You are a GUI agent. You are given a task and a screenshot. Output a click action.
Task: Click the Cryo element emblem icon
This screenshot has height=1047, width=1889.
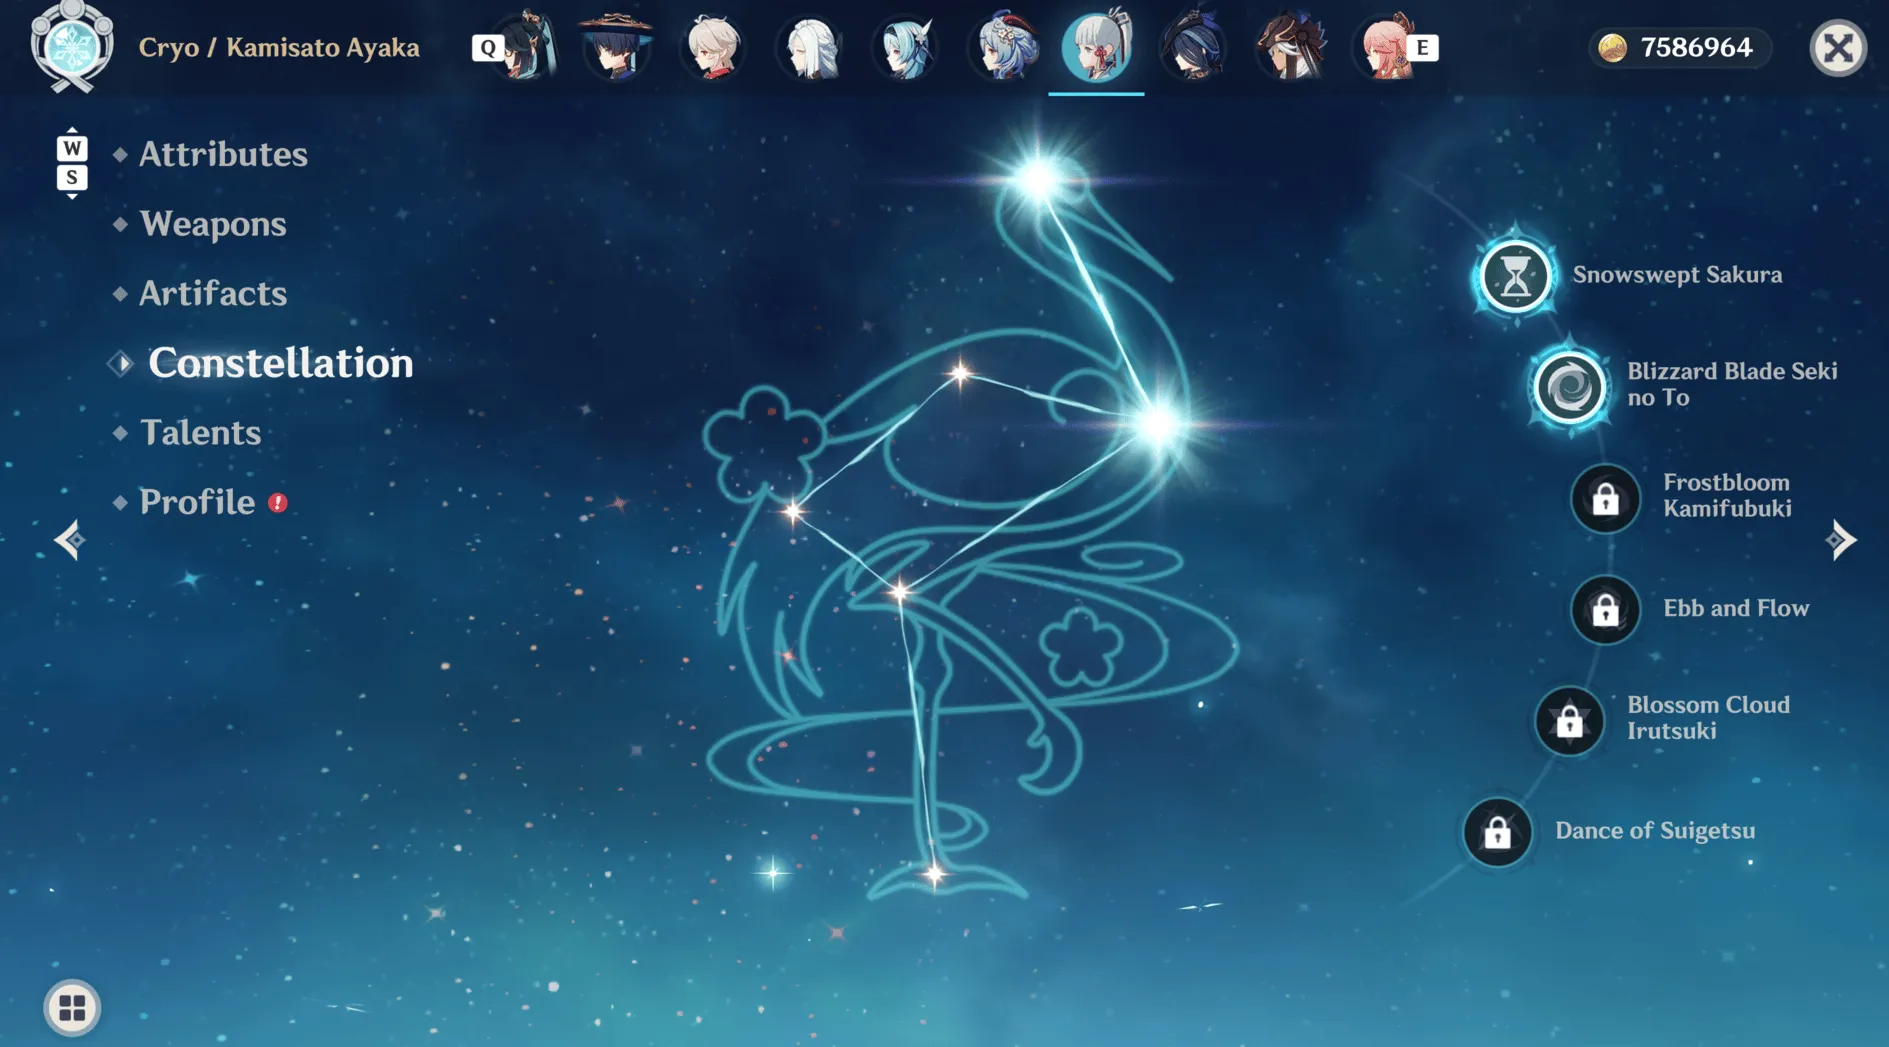pyautogui.click(x=71, y=46)
